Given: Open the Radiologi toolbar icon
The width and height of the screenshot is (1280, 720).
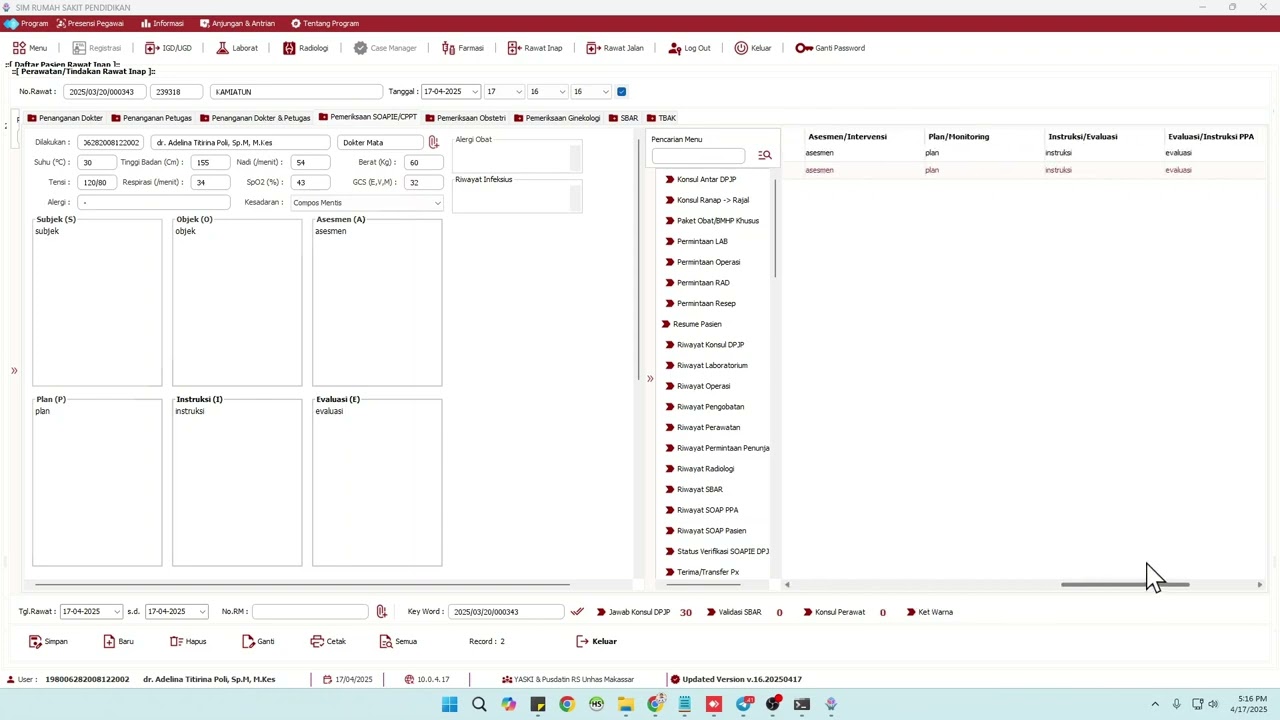Looking at the screenshot, I should coord(289,48).
